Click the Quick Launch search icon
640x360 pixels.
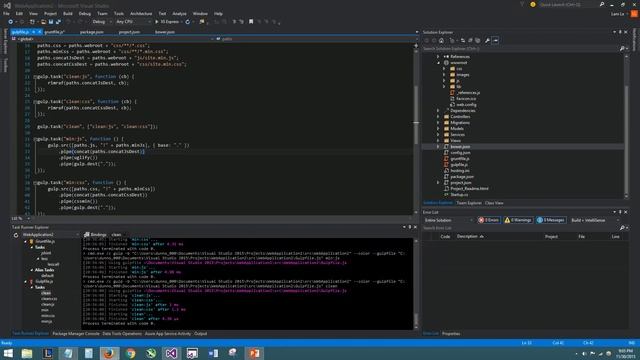[602, 4]
